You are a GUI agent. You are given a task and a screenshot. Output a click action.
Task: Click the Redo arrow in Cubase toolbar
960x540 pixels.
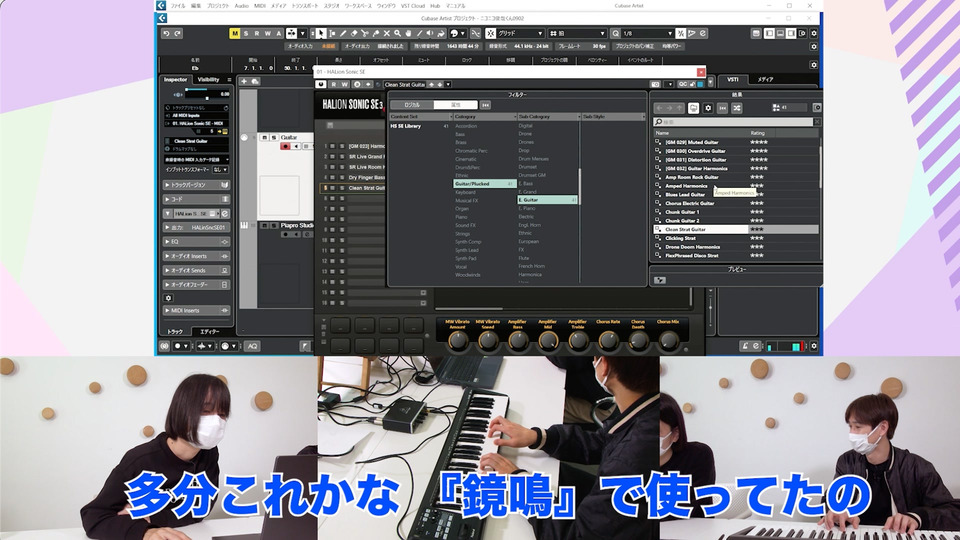click(x=178, y=33)
